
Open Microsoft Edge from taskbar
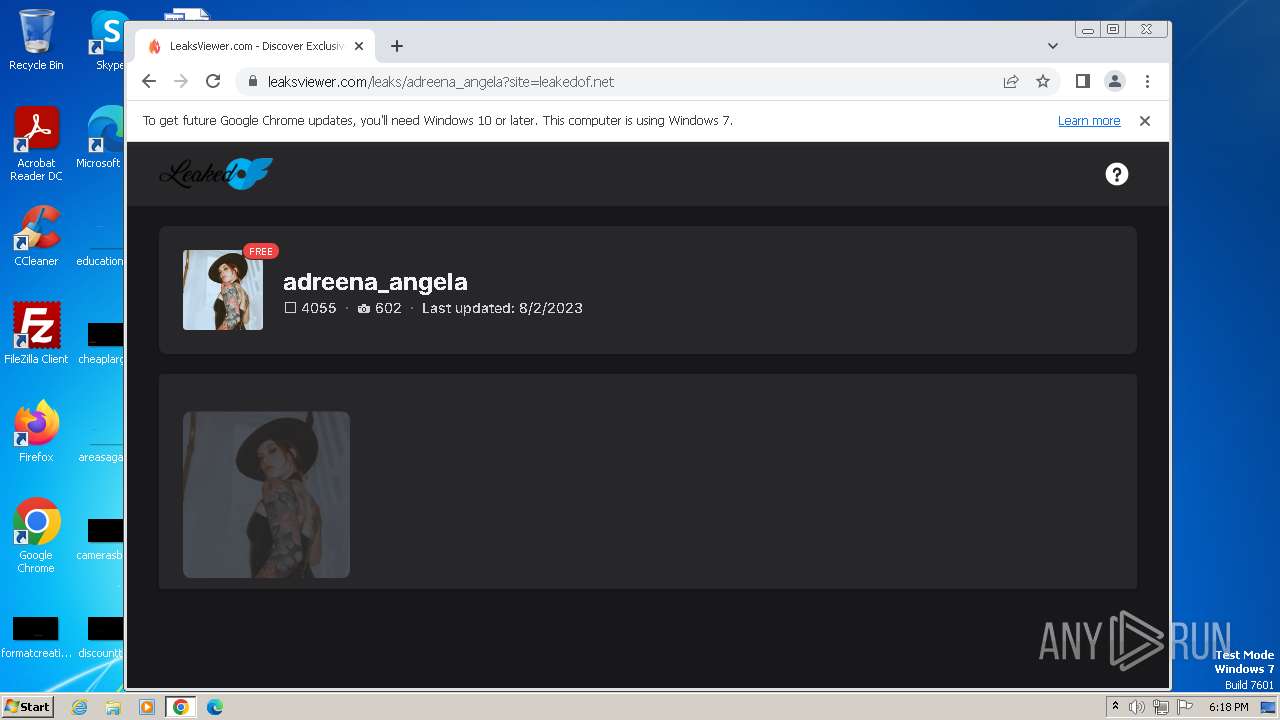tap(214, 707)
